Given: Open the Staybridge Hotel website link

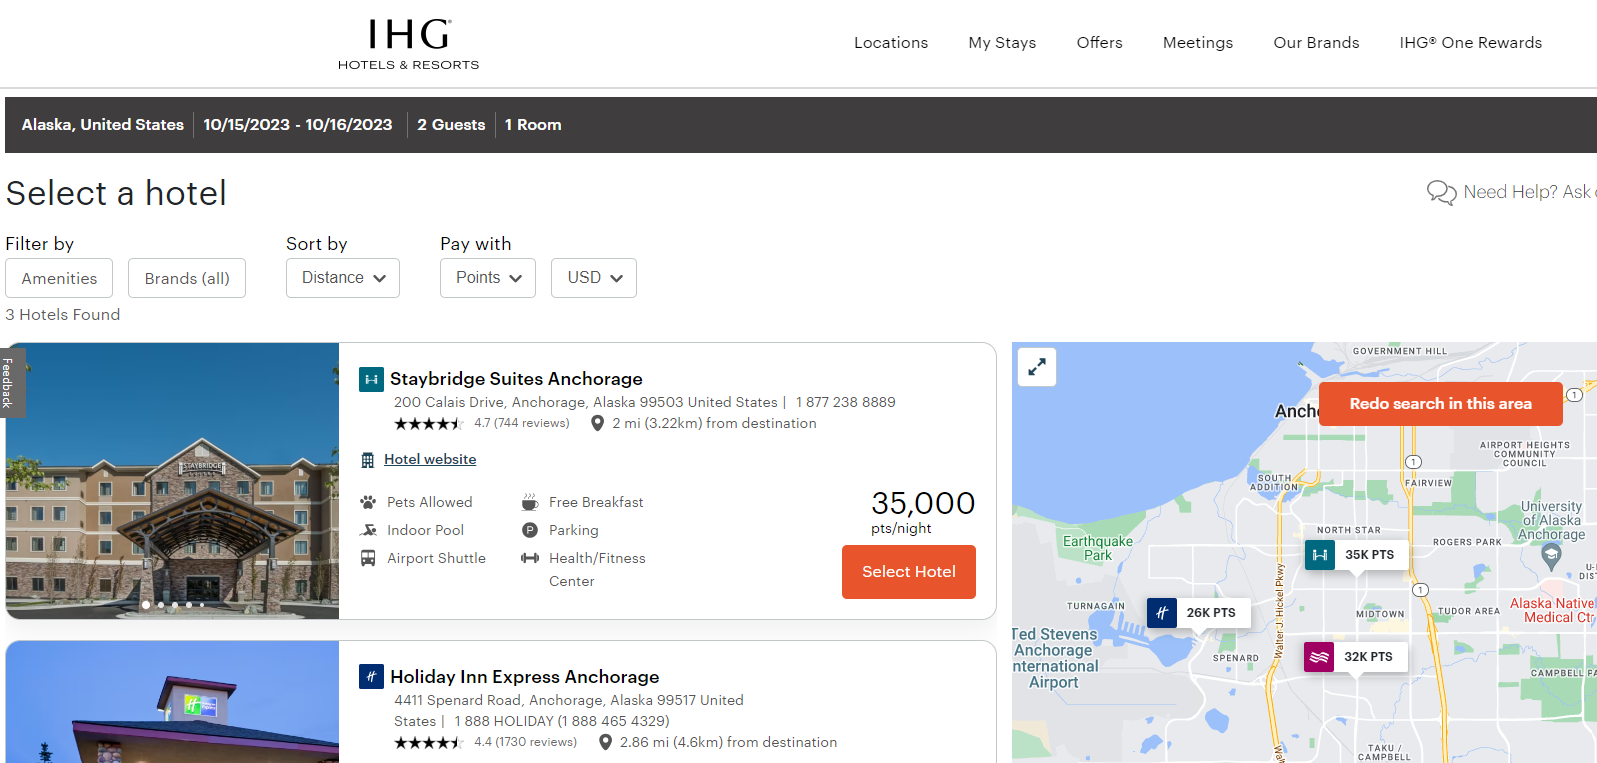Looking at the screenshot, I should [430, 459].
